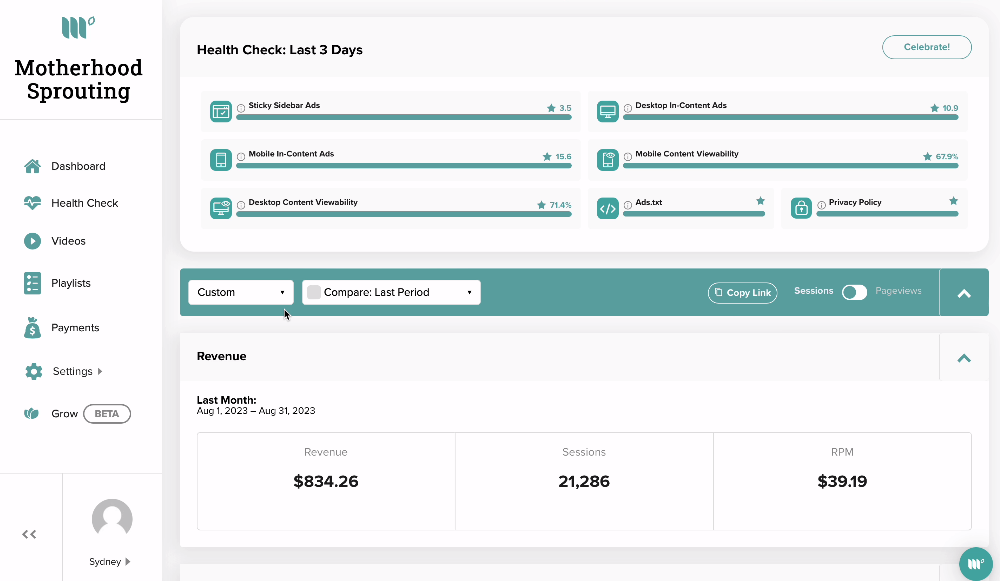Viewport: 1000px width, 581px height.
Task: Expand the Settings submenu arrow
Action: 100,371
